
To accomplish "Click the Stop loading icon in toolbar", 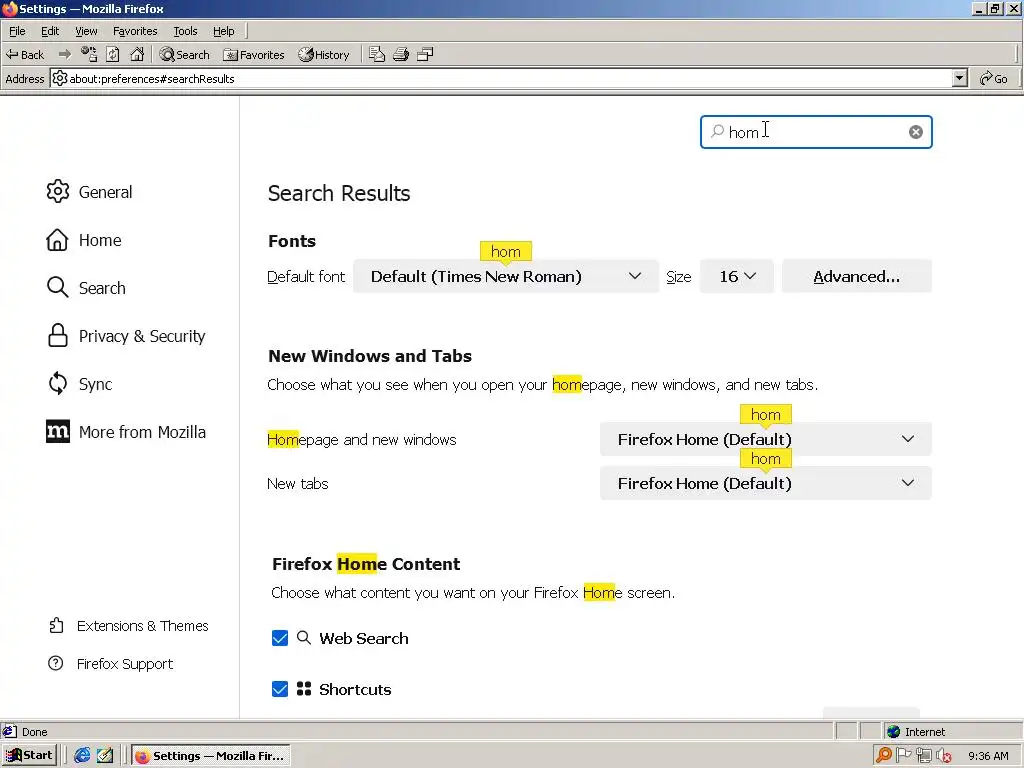I will (x=89, y=54).
